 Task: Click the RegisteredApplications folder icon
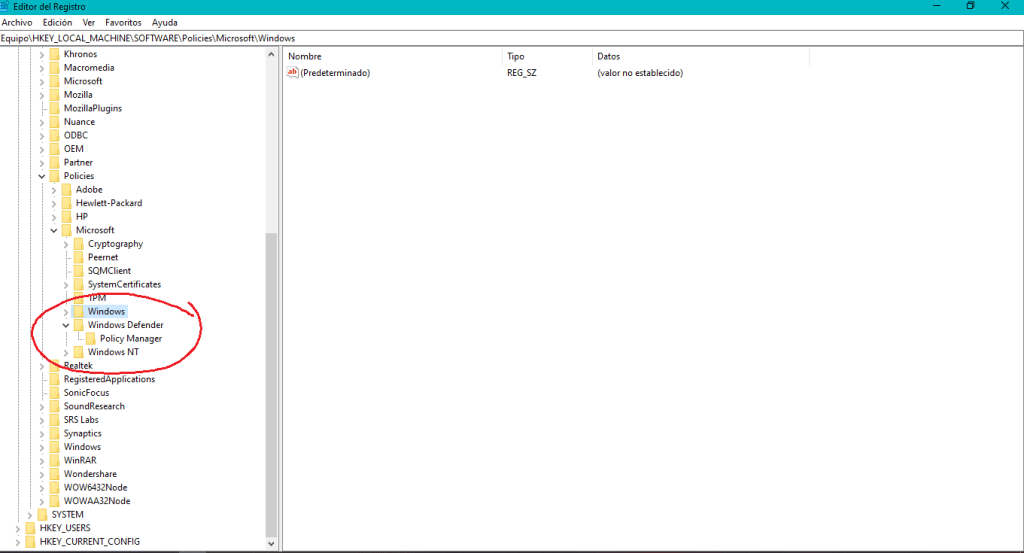[x=54, y=379]
